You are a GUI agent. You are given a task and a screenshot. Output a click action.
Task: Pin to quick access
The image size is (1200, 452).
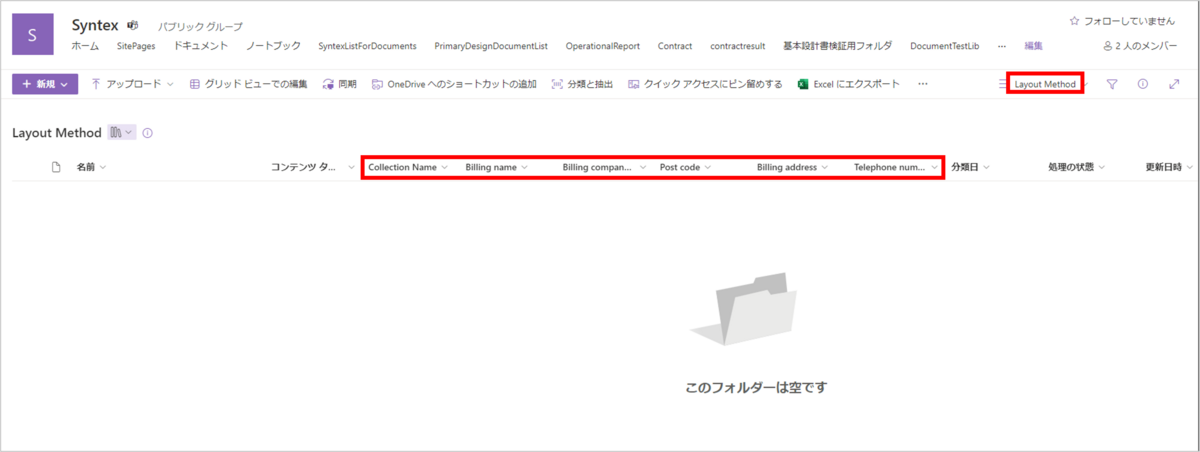click(705, 85)
